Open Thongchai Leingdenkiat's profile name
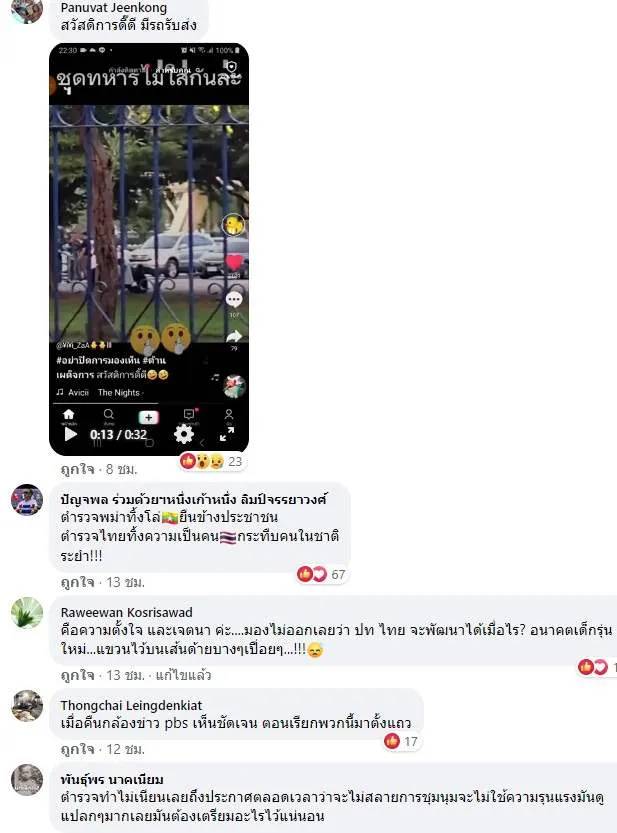This screenshot has height=833, width=617. (x=131, y=705)
